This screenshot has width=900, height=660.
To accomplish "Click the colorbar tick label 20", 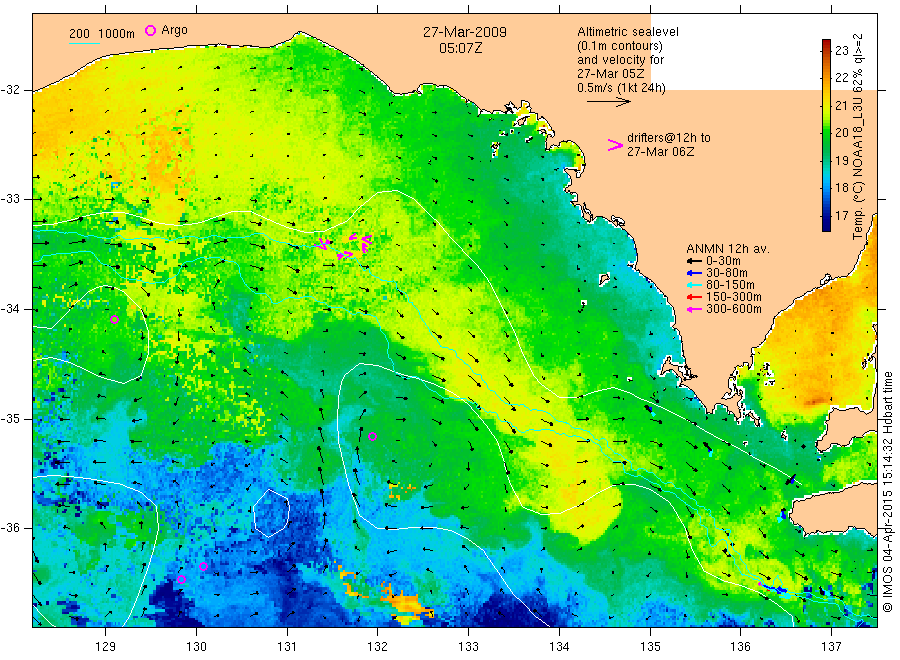I will coord(841,133).
